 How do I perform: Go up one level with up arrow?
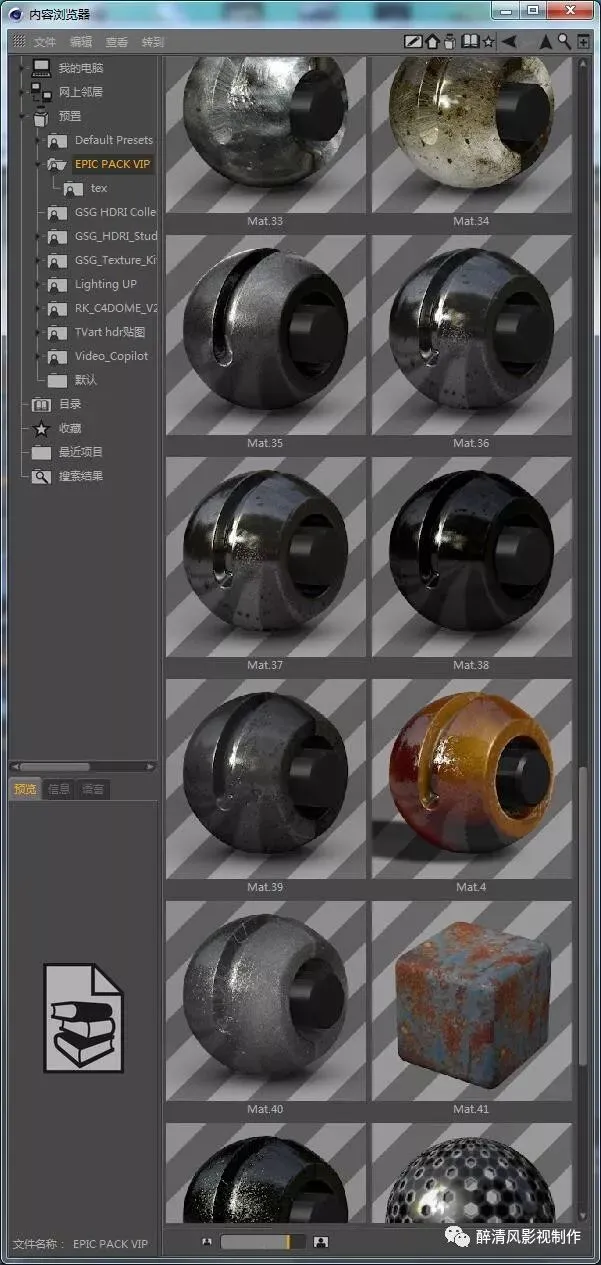pyautogui.click(x=545, y=42)
